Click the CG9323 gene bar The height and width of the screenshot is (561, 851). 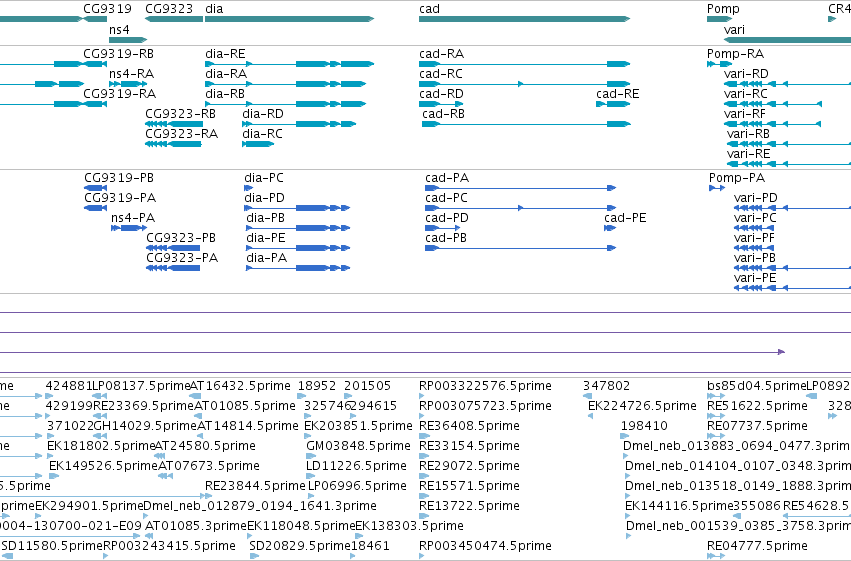point(174,19)
